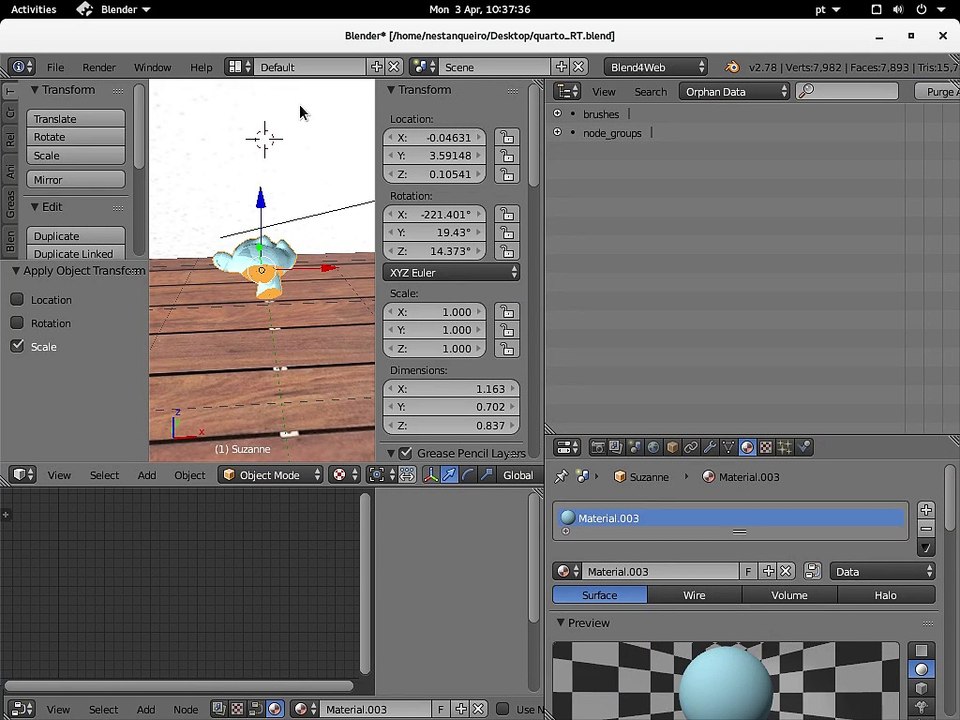Click the pin icon in properties breadcrumb
Image resolution: width=960 pixels, height=720 pixels.
[561, 476]
